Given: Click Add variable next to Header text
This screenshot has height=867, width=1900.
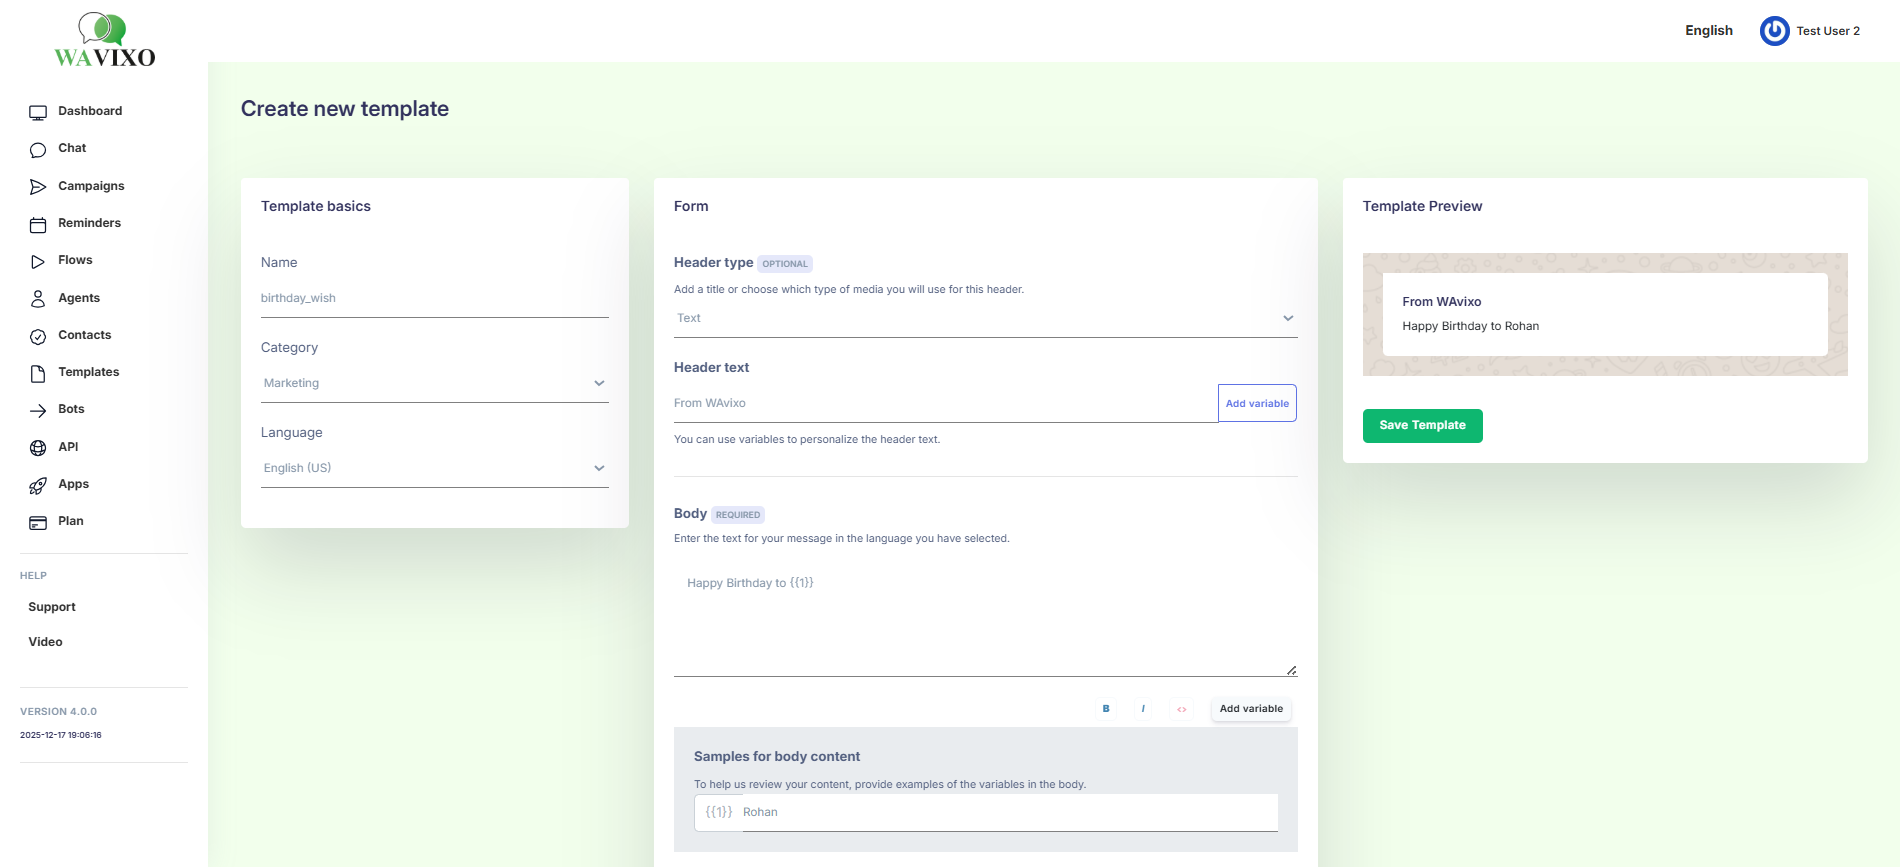Looking at the screenshot, I should (1257, 404).
